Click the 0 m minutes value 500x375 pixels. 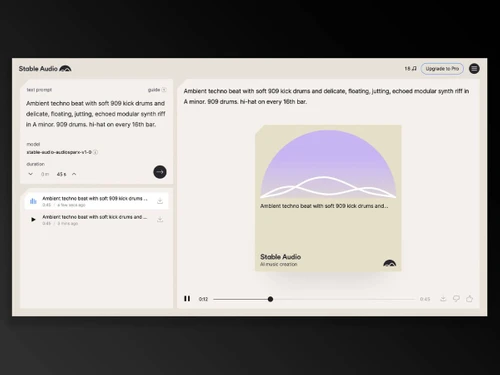pos(45,174)
